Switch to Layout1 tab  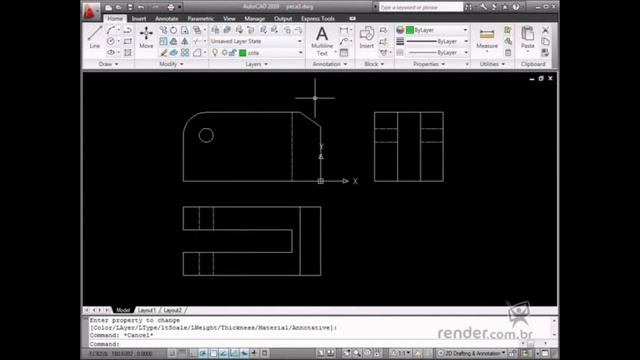[x=146, y=310]
